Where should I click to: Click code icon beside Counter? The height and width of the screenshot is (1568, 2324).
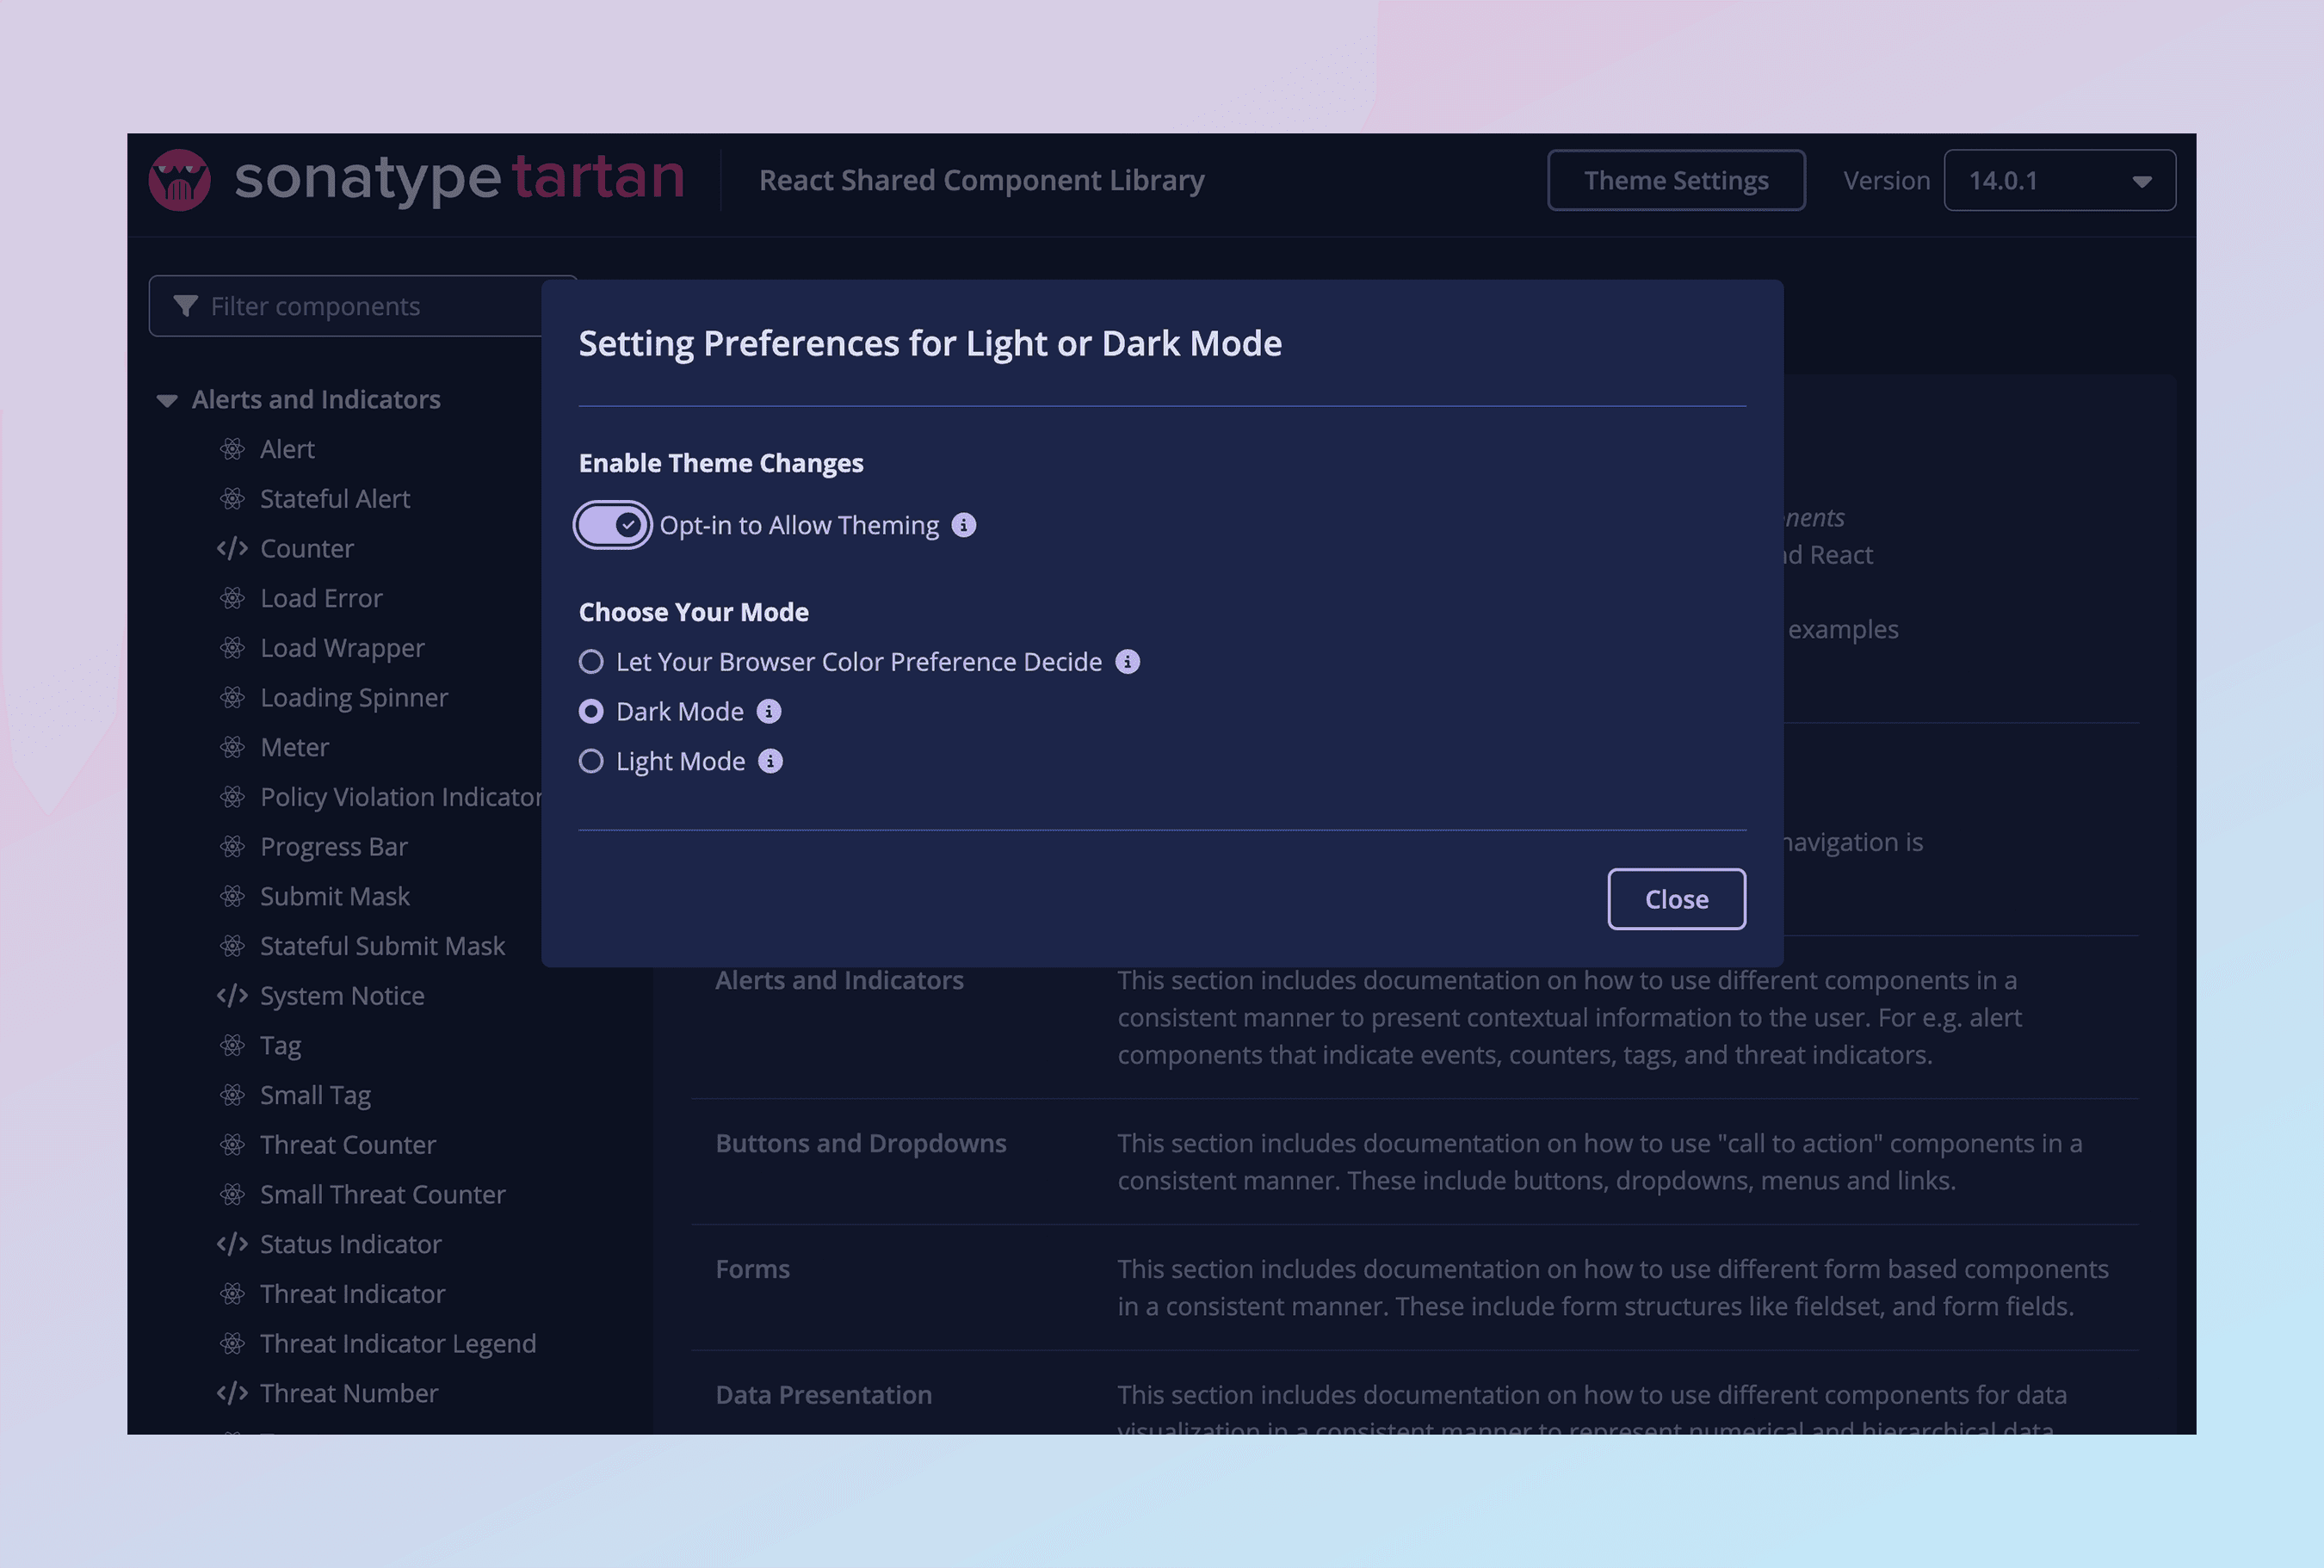click(233, 548)
